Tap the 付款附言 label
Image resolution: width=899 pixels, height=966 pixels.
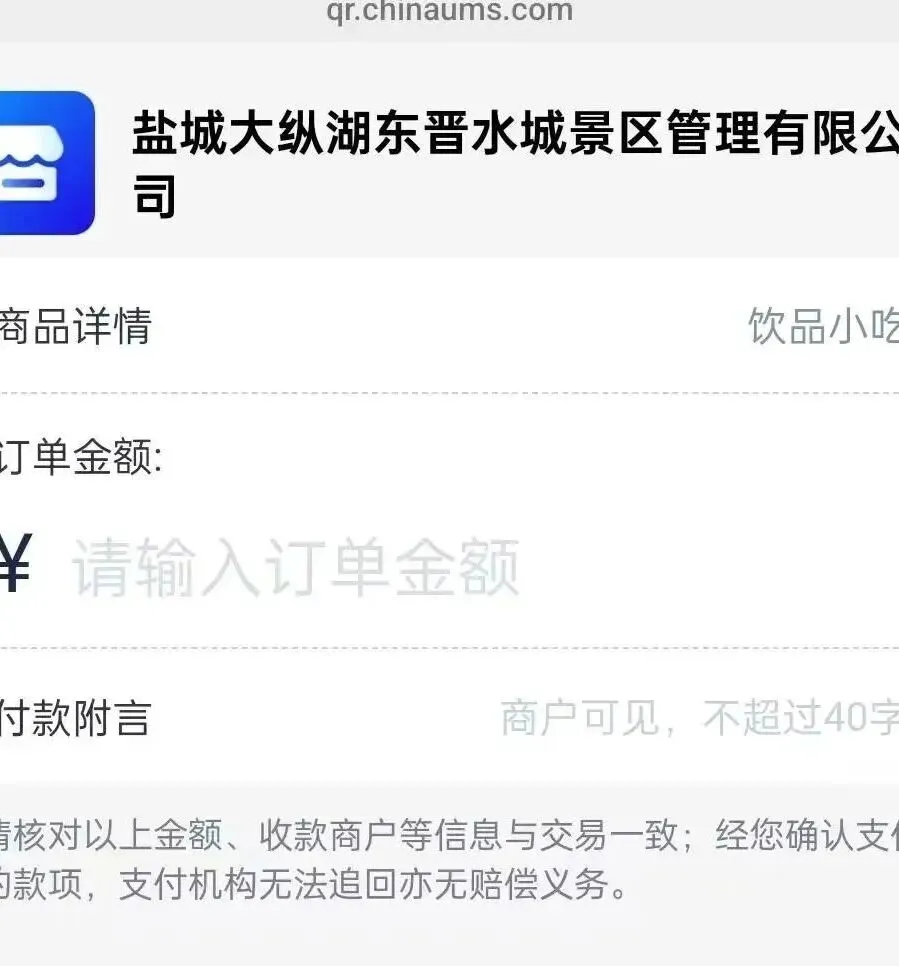(75, 718)
